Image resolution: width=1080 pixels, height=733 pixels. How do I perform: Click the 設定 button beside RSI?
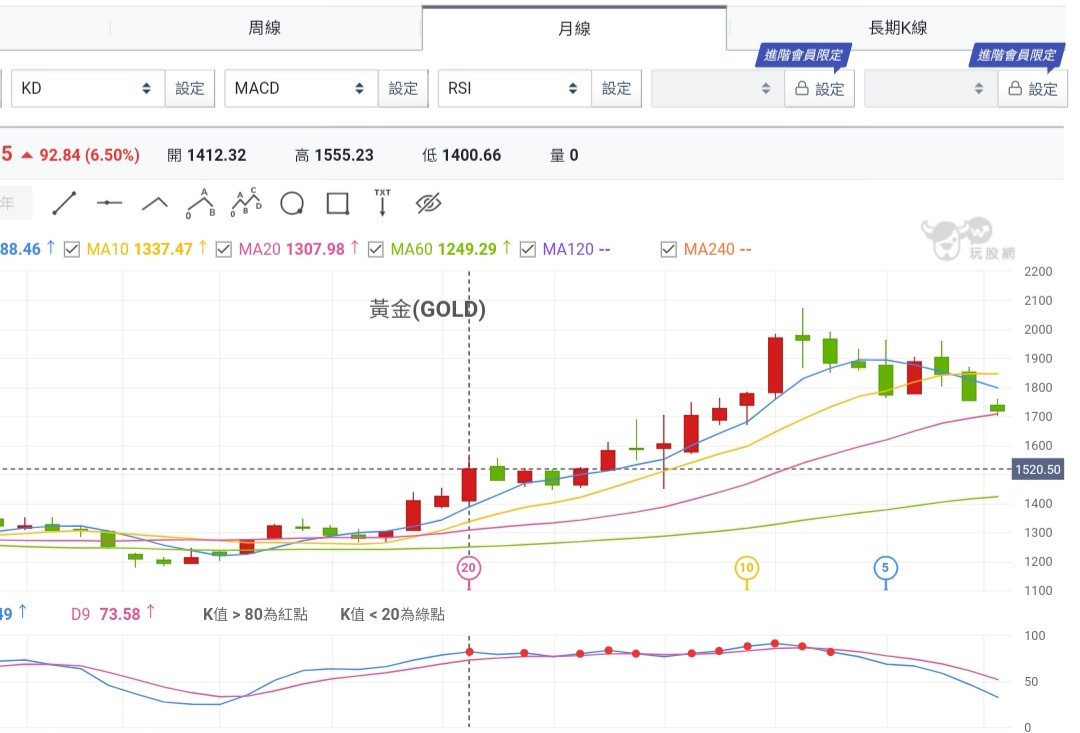(616, 88)
